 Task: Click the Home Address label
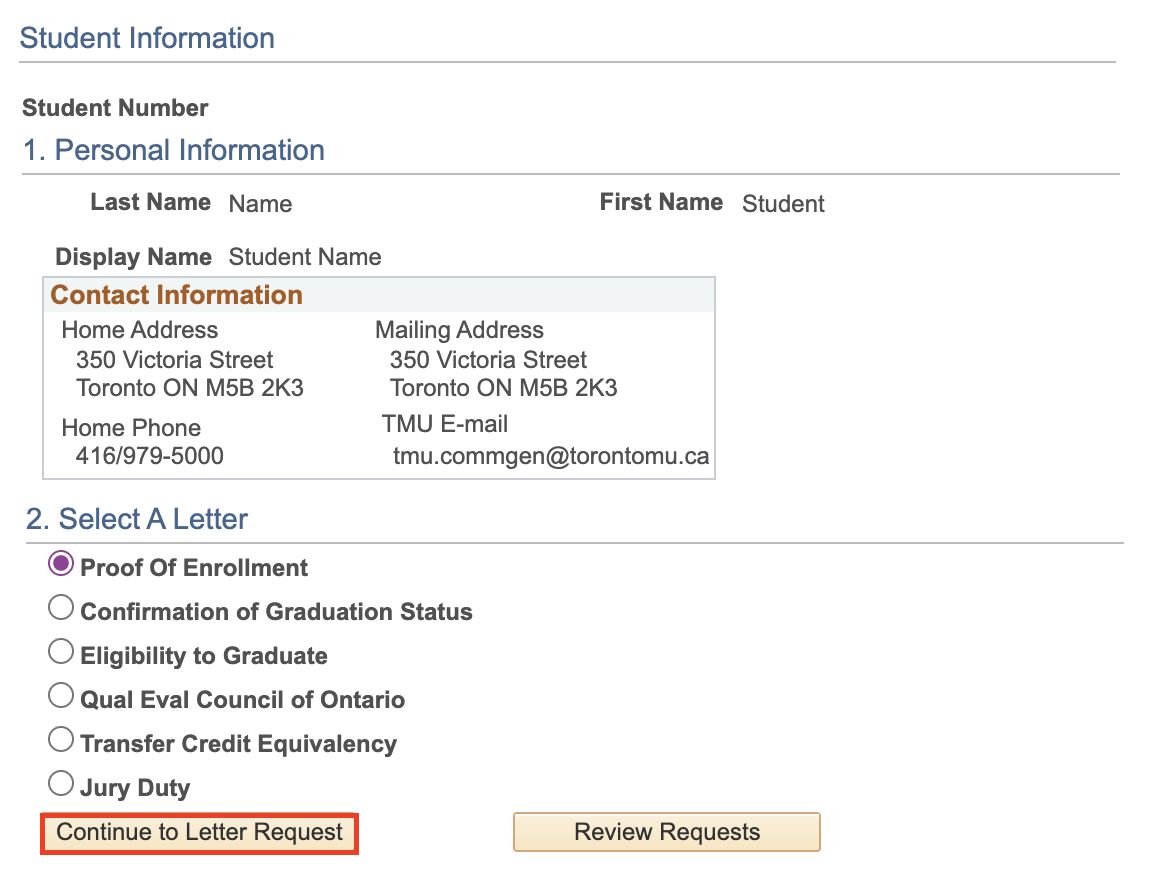[139, 330]
